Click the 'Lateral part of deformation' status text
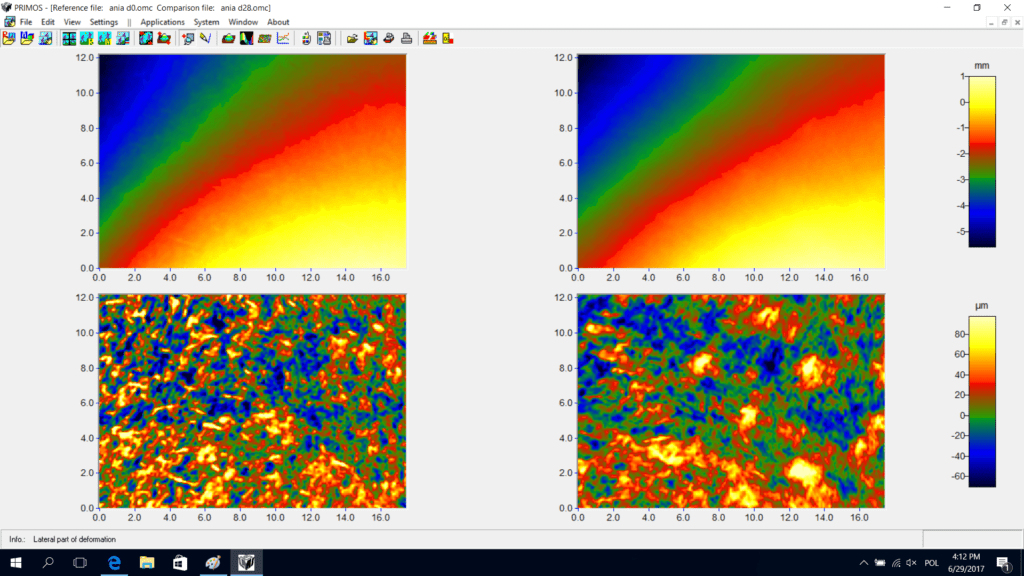 click(x=74, y=539)
